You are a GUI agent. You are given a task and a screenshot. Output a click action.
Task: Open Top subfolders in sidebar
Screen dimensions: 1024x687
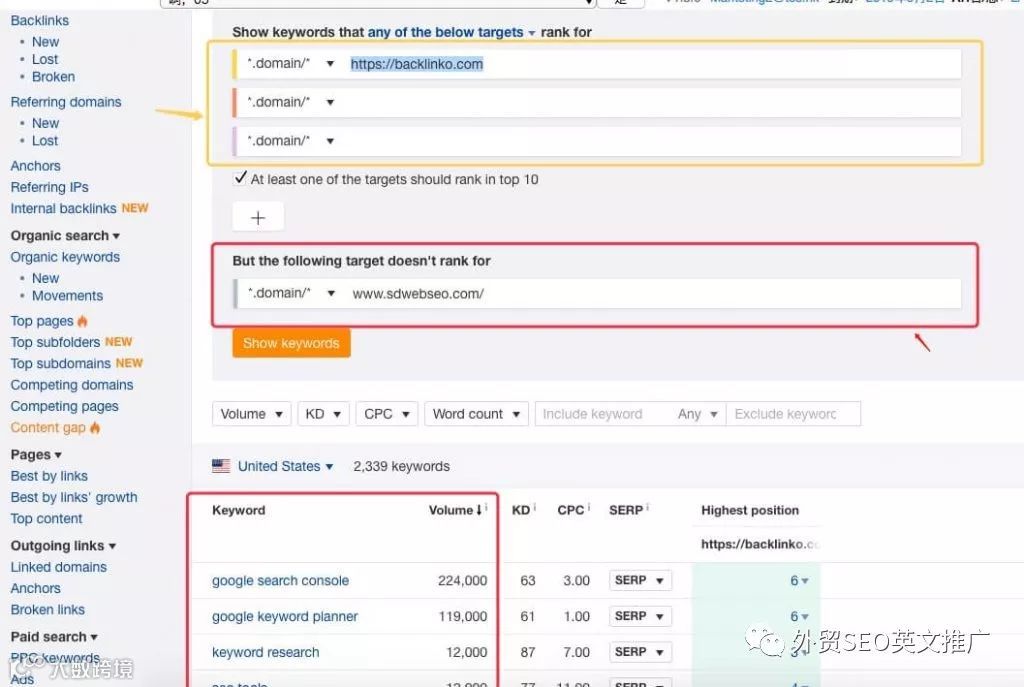point(56,342)
